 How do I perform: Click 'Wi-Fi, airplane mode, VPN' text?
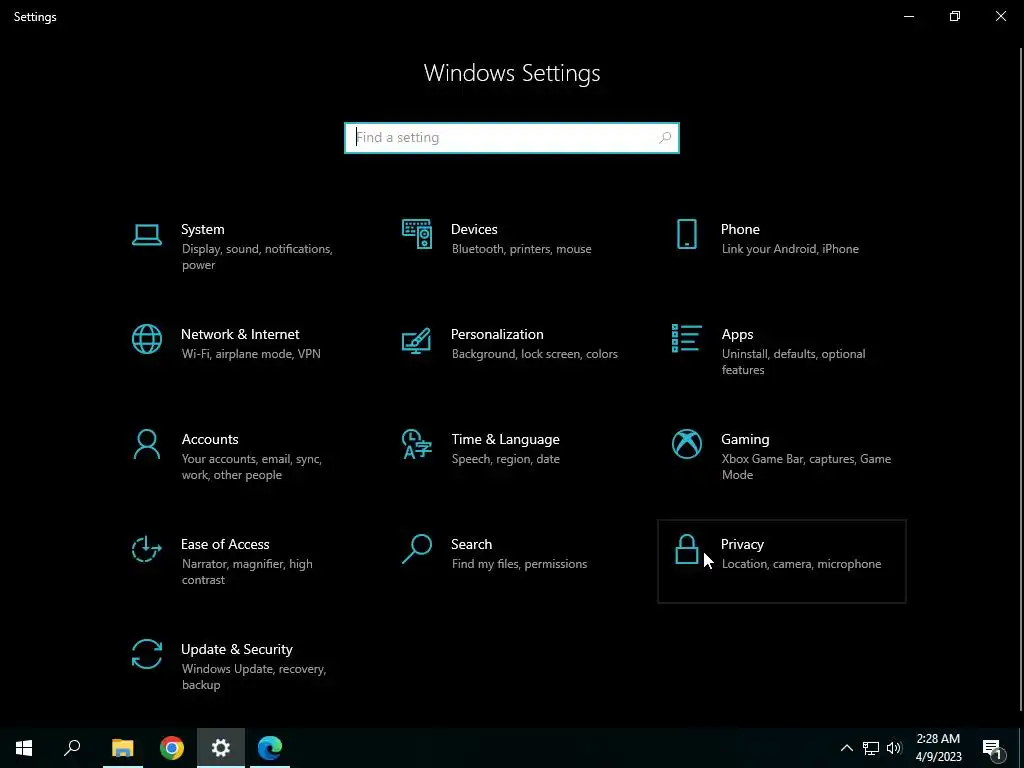tap(251, 354)
